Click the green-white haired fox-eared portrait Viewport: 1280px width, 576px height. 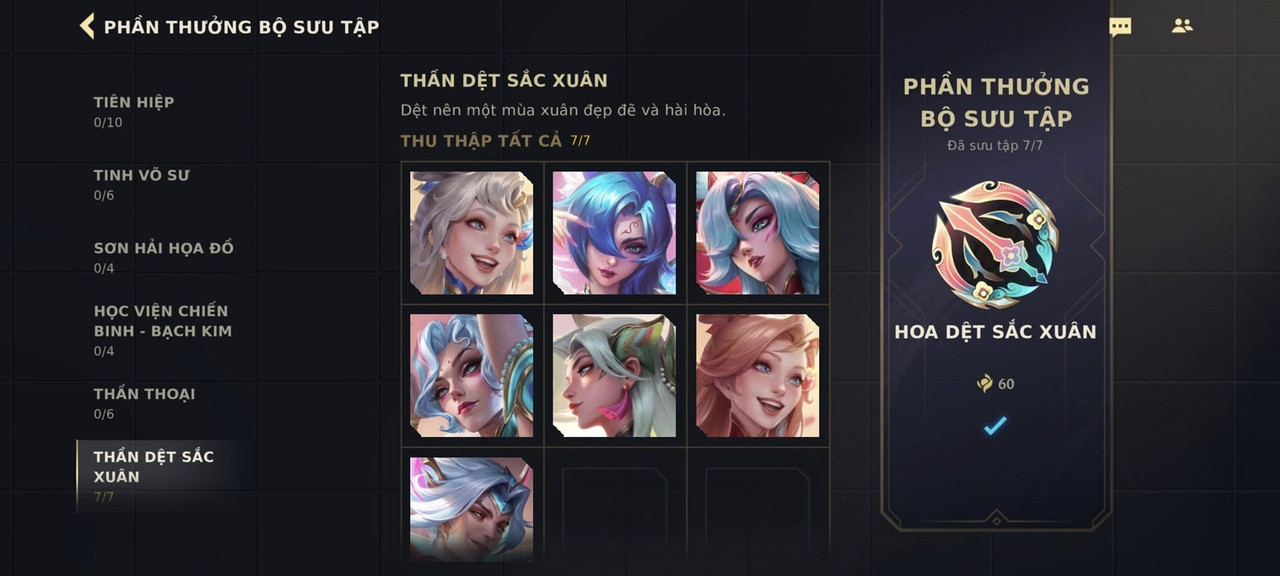pyautogui.click(x=615, y=376)
